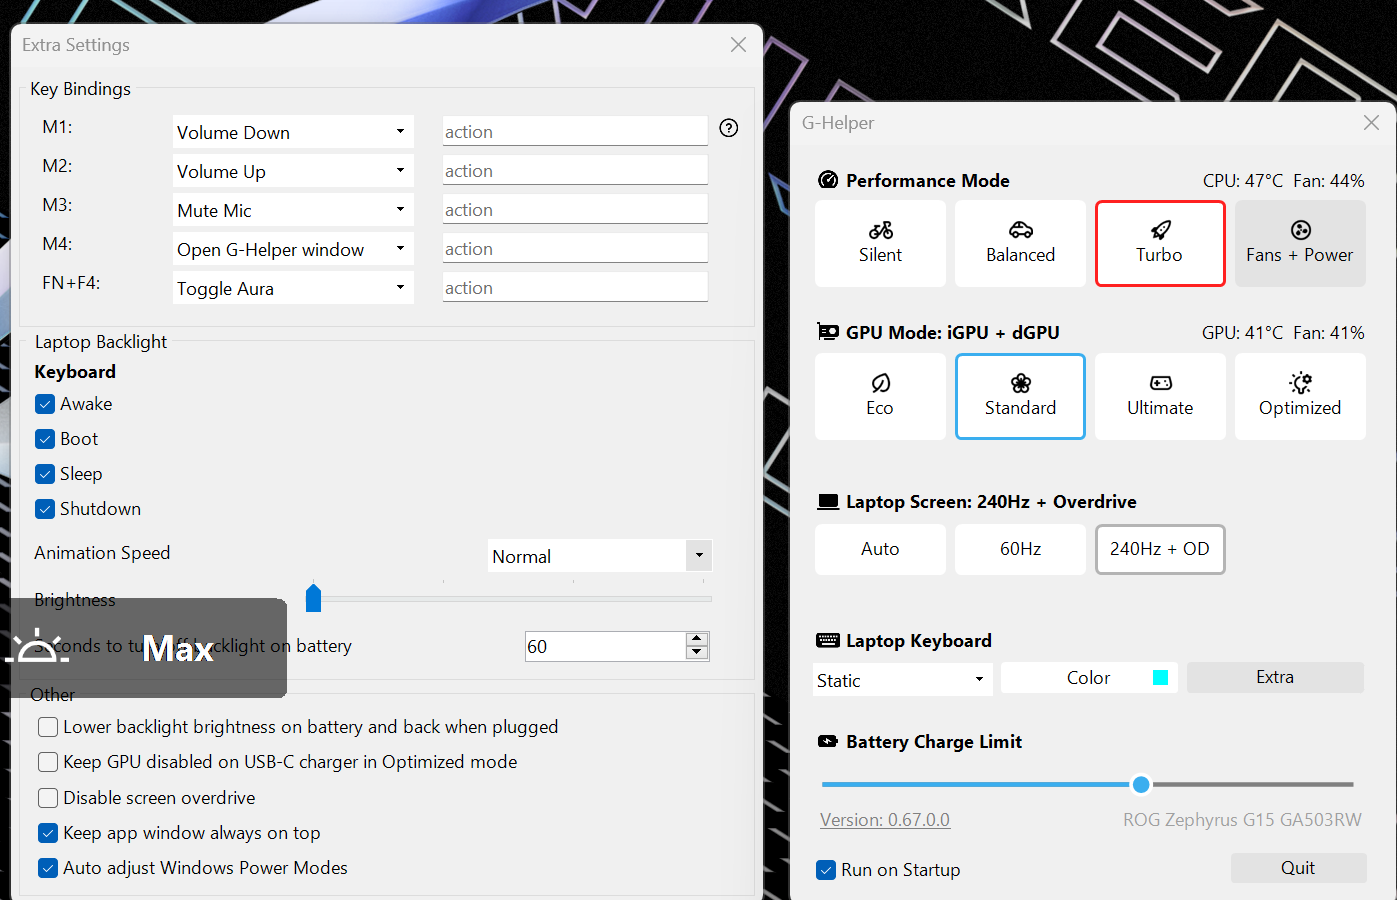Switch laptop screen to 60Hz
Viewport: 1397px width, 900px height.
[1020, 549]
